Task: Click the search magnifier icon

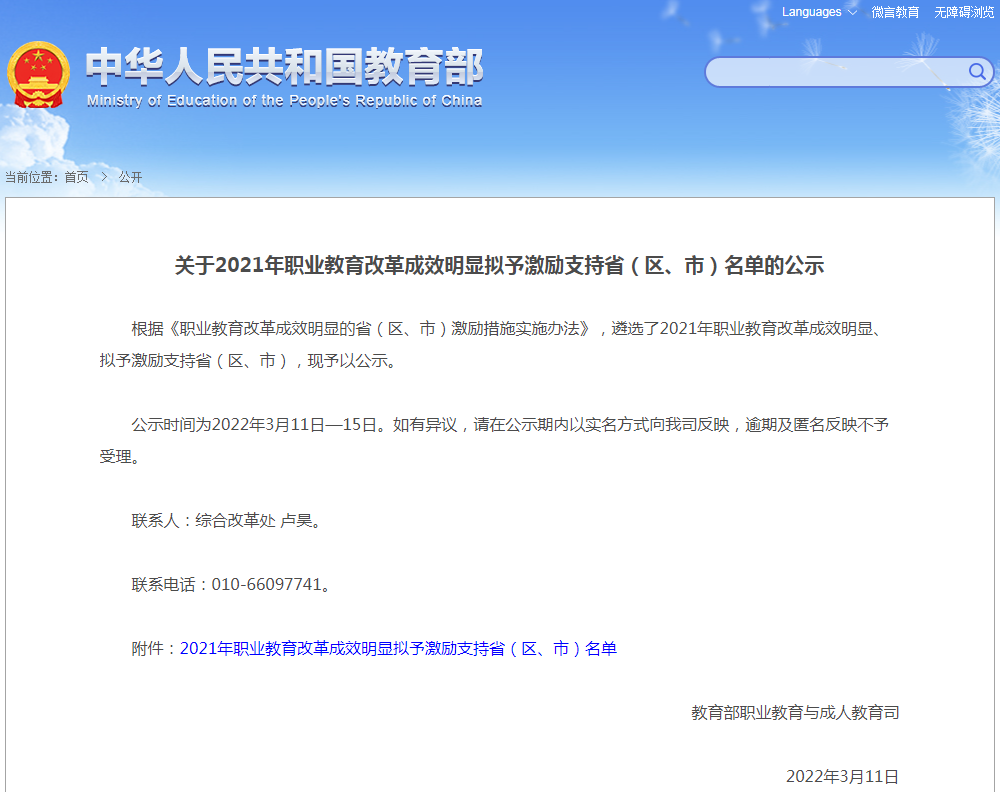Action: point(979,72)
